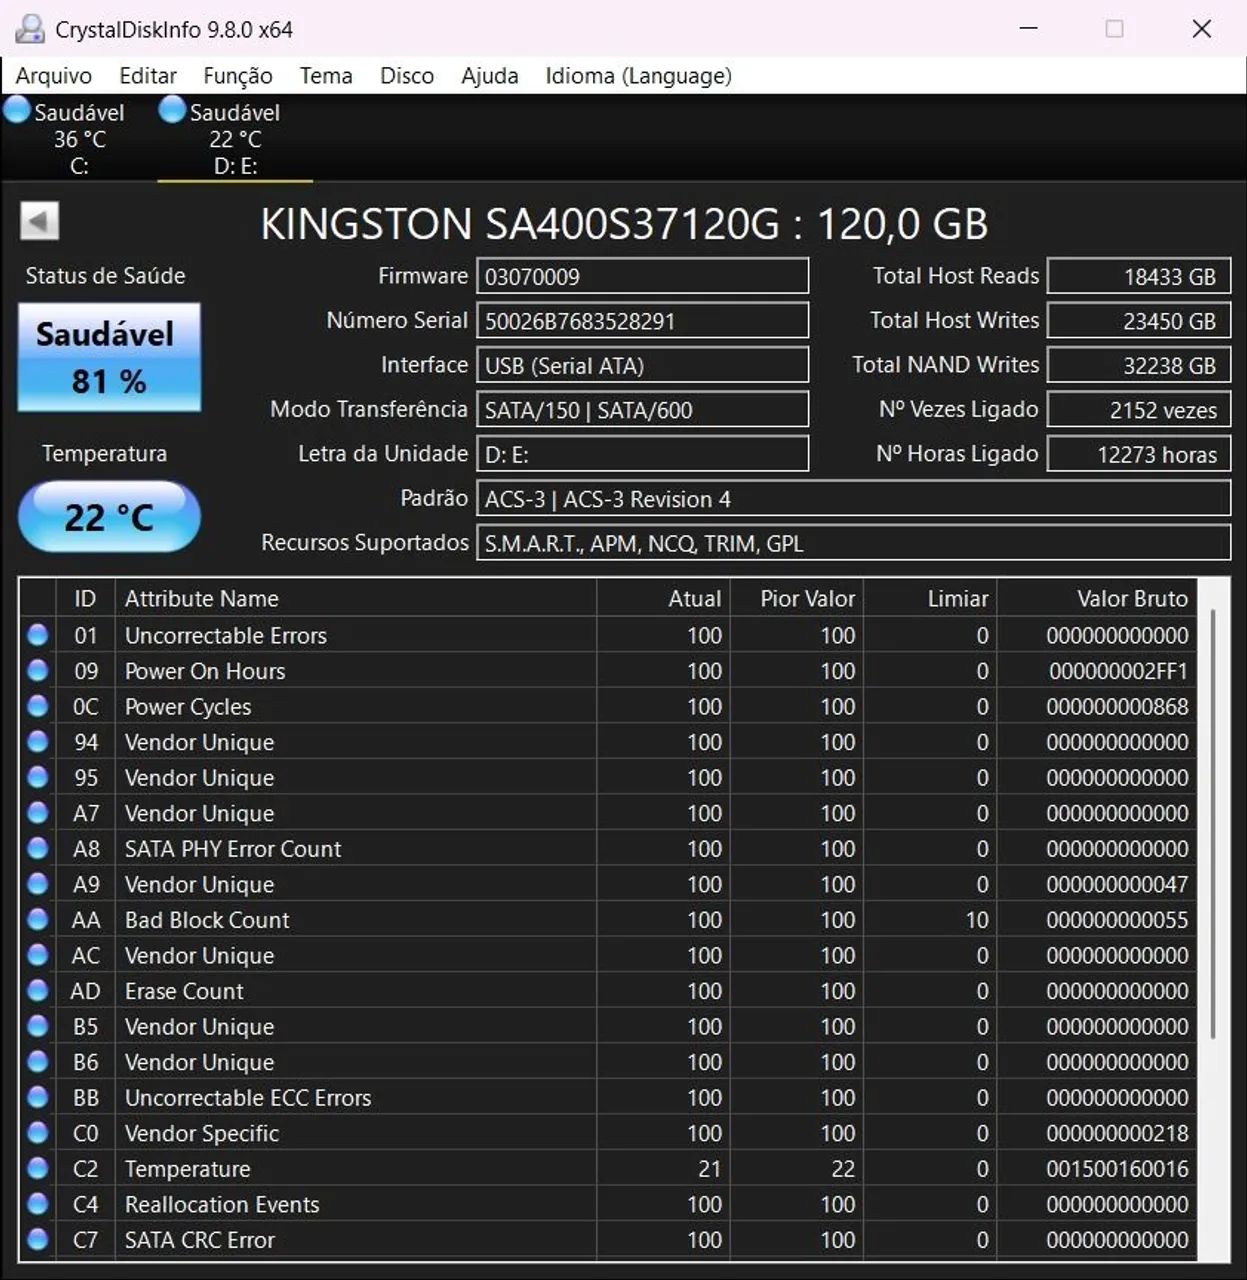This screenshot has height=1280, width=1247.
Task: Click the Recursos Suportados field
Action: click(853, 543)
